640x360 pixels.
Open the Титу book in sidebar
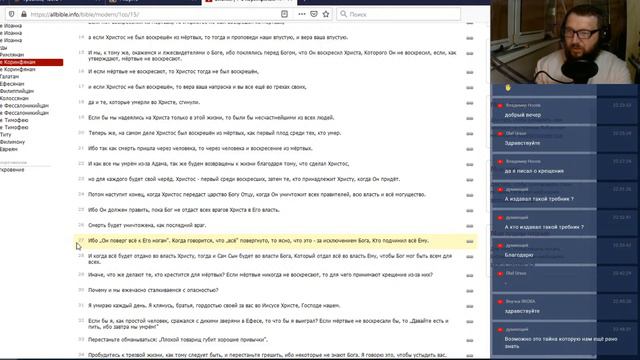(x=6, y=135)
